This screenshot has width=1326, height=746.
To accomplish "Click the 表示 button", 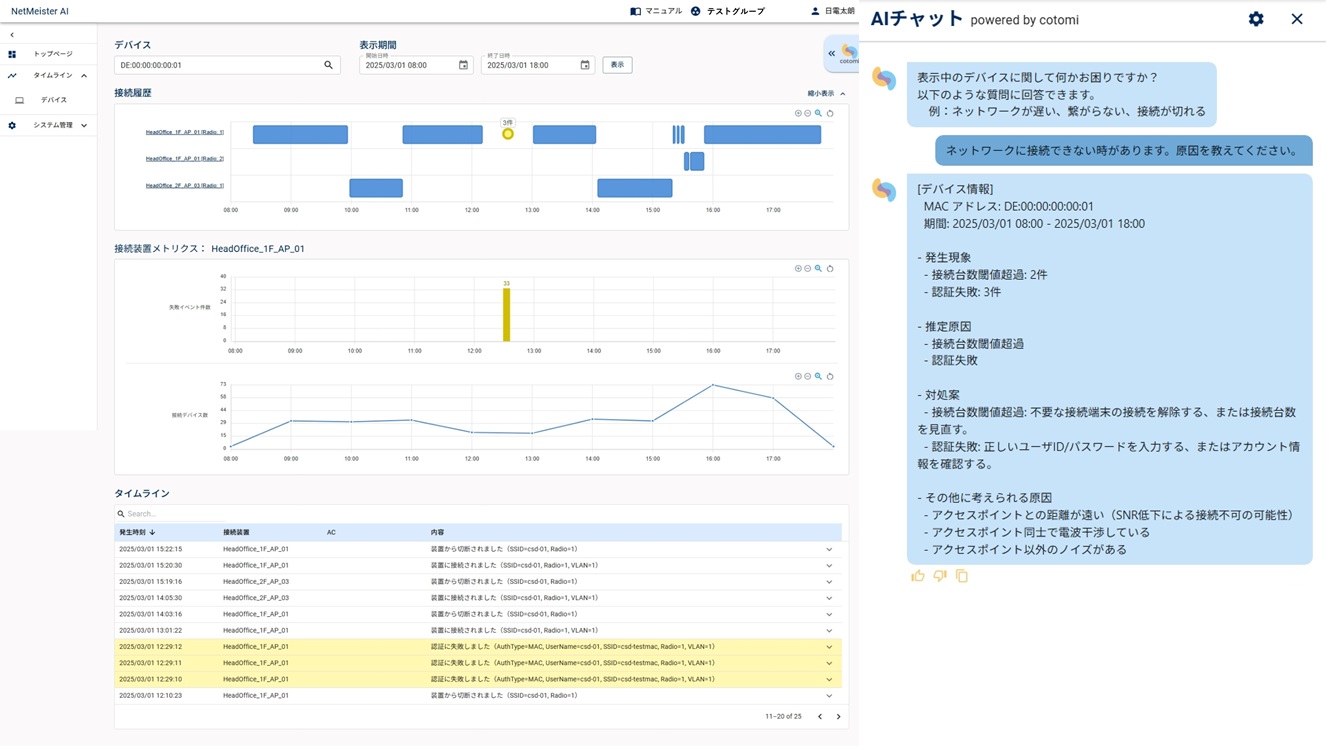I will click(617, 65).
